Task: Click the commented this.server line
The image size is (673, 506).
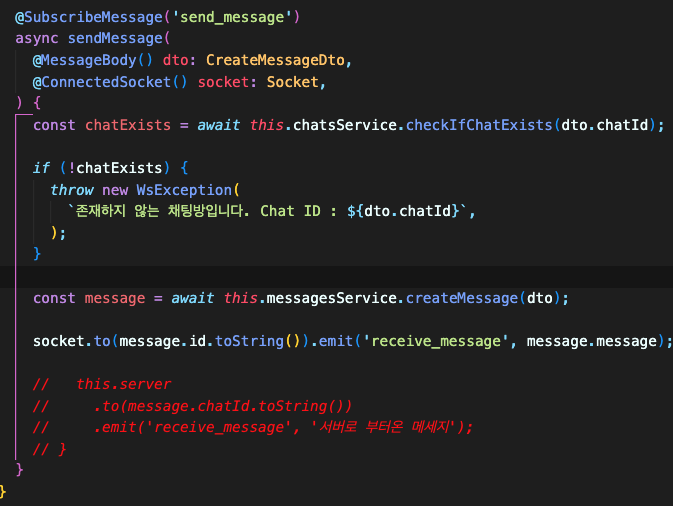Action: pyautogui.click(x=102, y=384)
